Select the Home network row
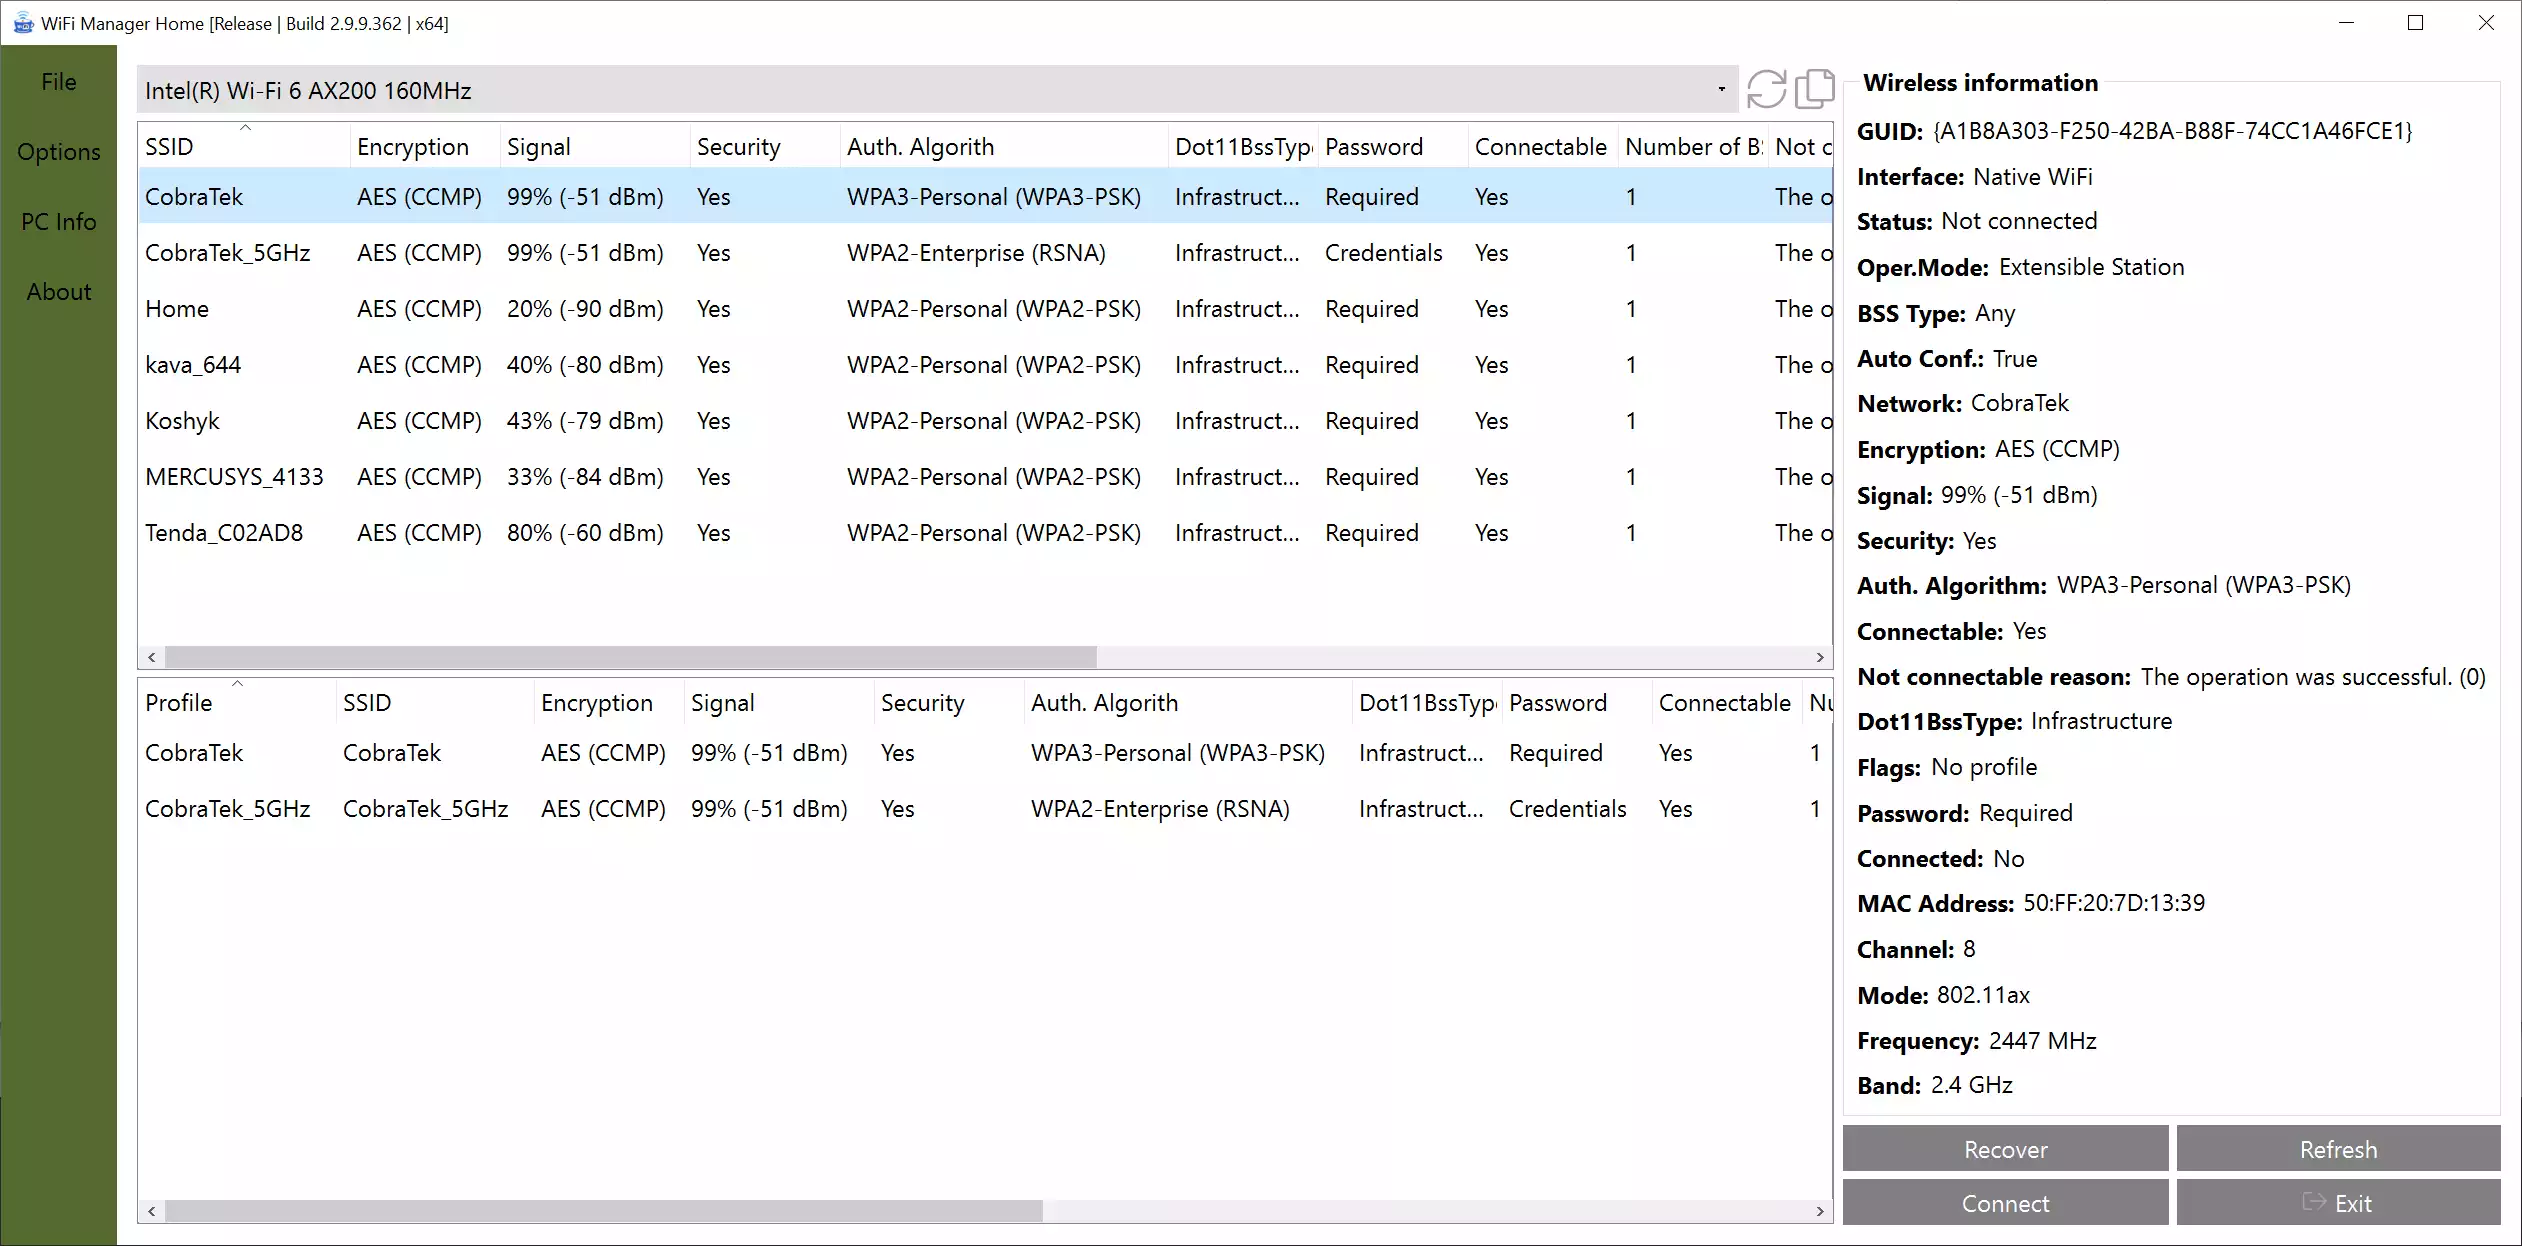The image size is (2522, 1246). [985, 309]
